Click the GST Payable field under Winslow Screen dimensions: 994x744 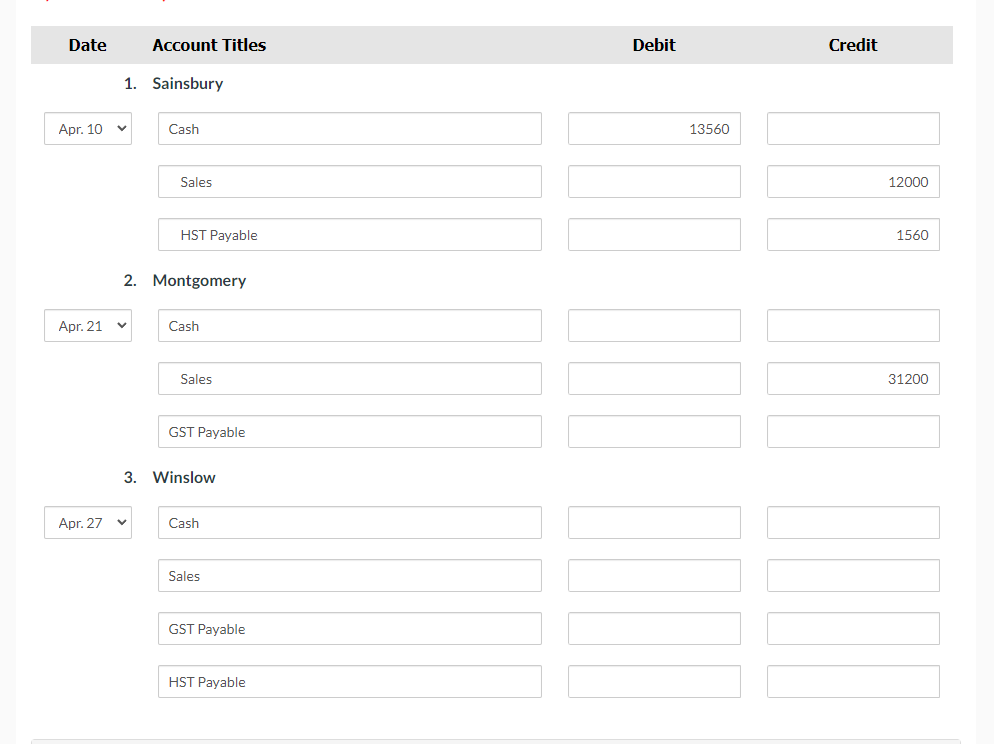[x=349, y=628]
